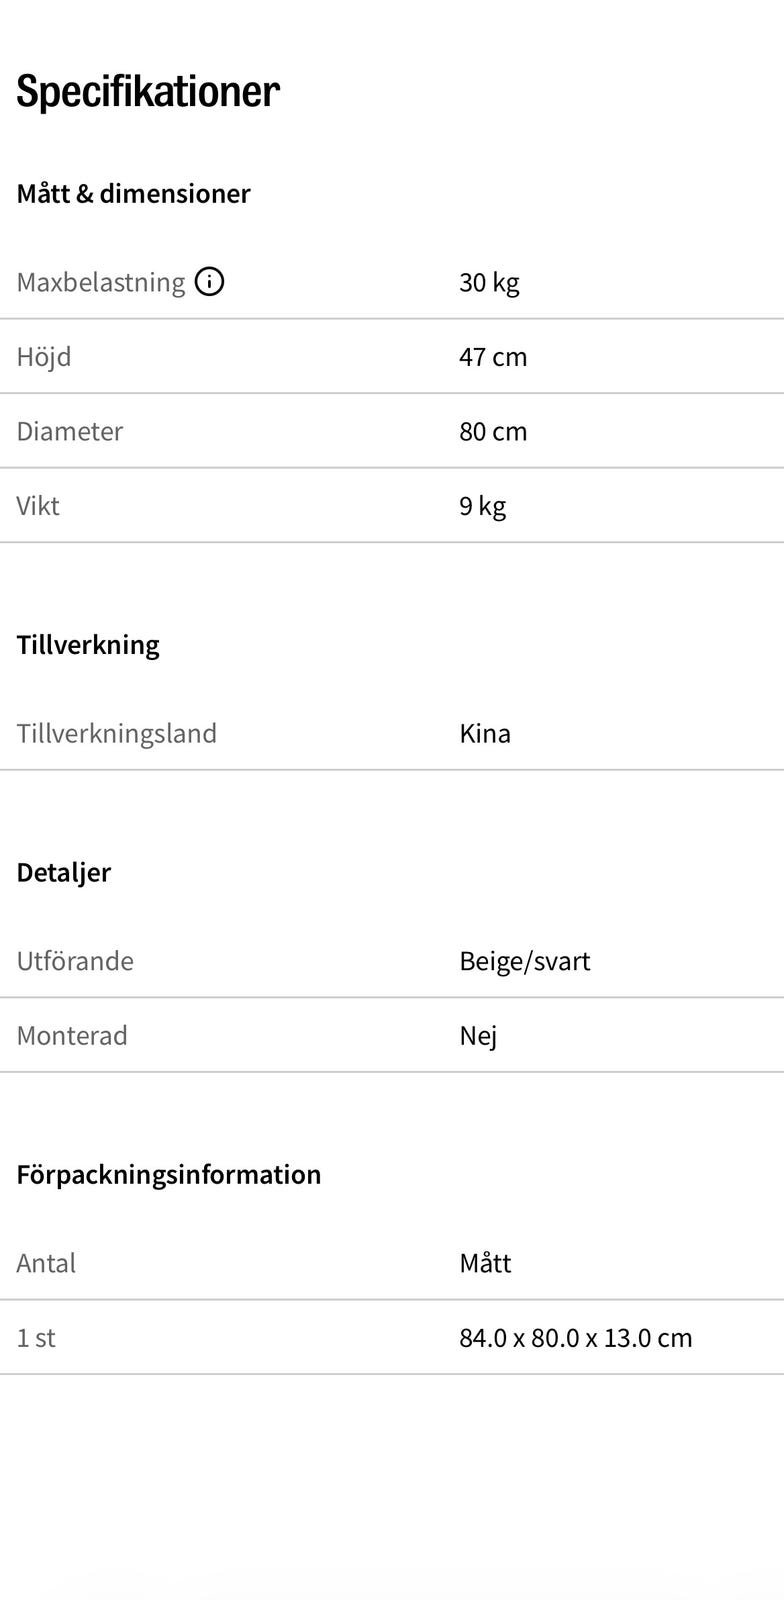Select the Kina country value
The image size is (784, 1600).
pos(485,733)
